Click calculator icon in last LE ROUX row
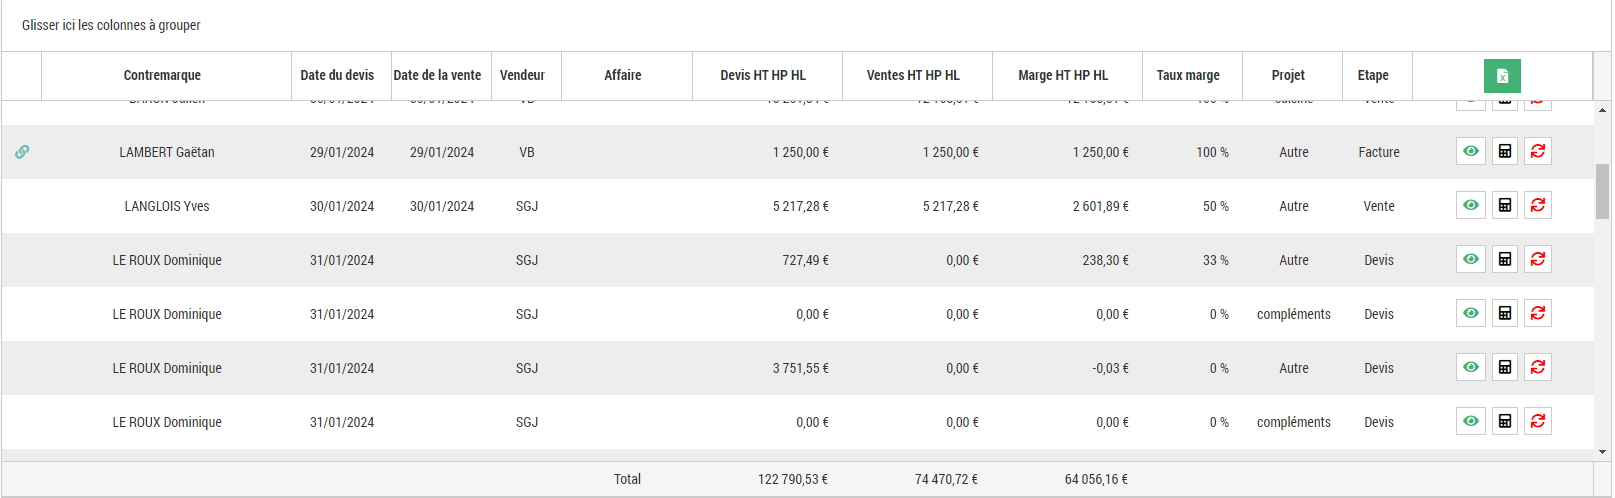The image size is (1615, 498). point(1504,422)
